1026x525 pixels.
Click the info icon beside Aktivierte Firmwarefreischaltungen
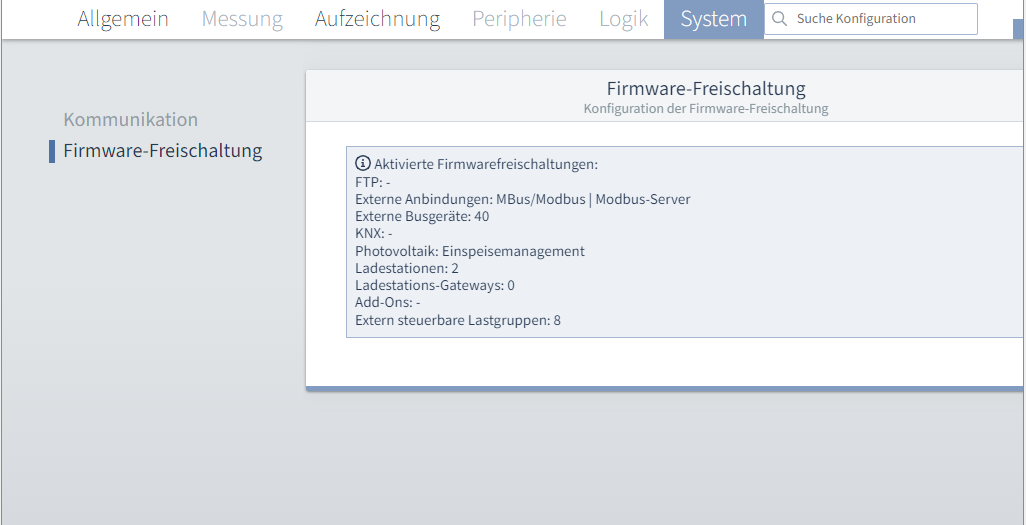point(363,163)
